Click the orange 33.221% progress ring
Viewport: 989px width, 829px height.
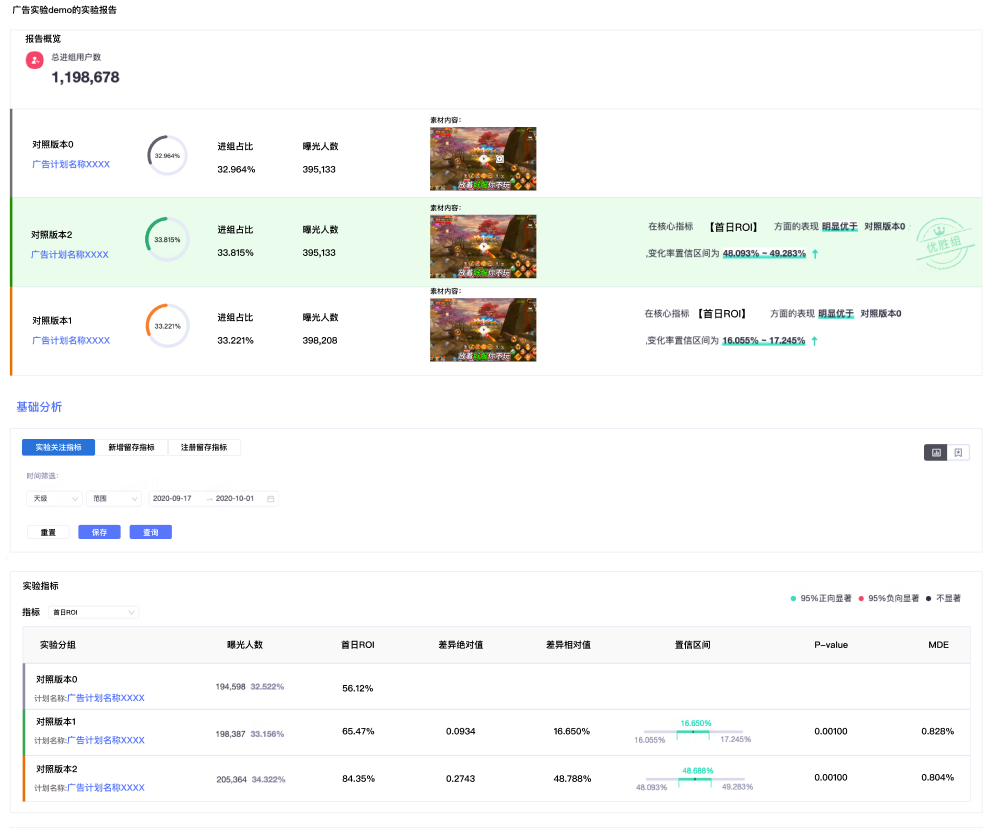tap(167, 326)
